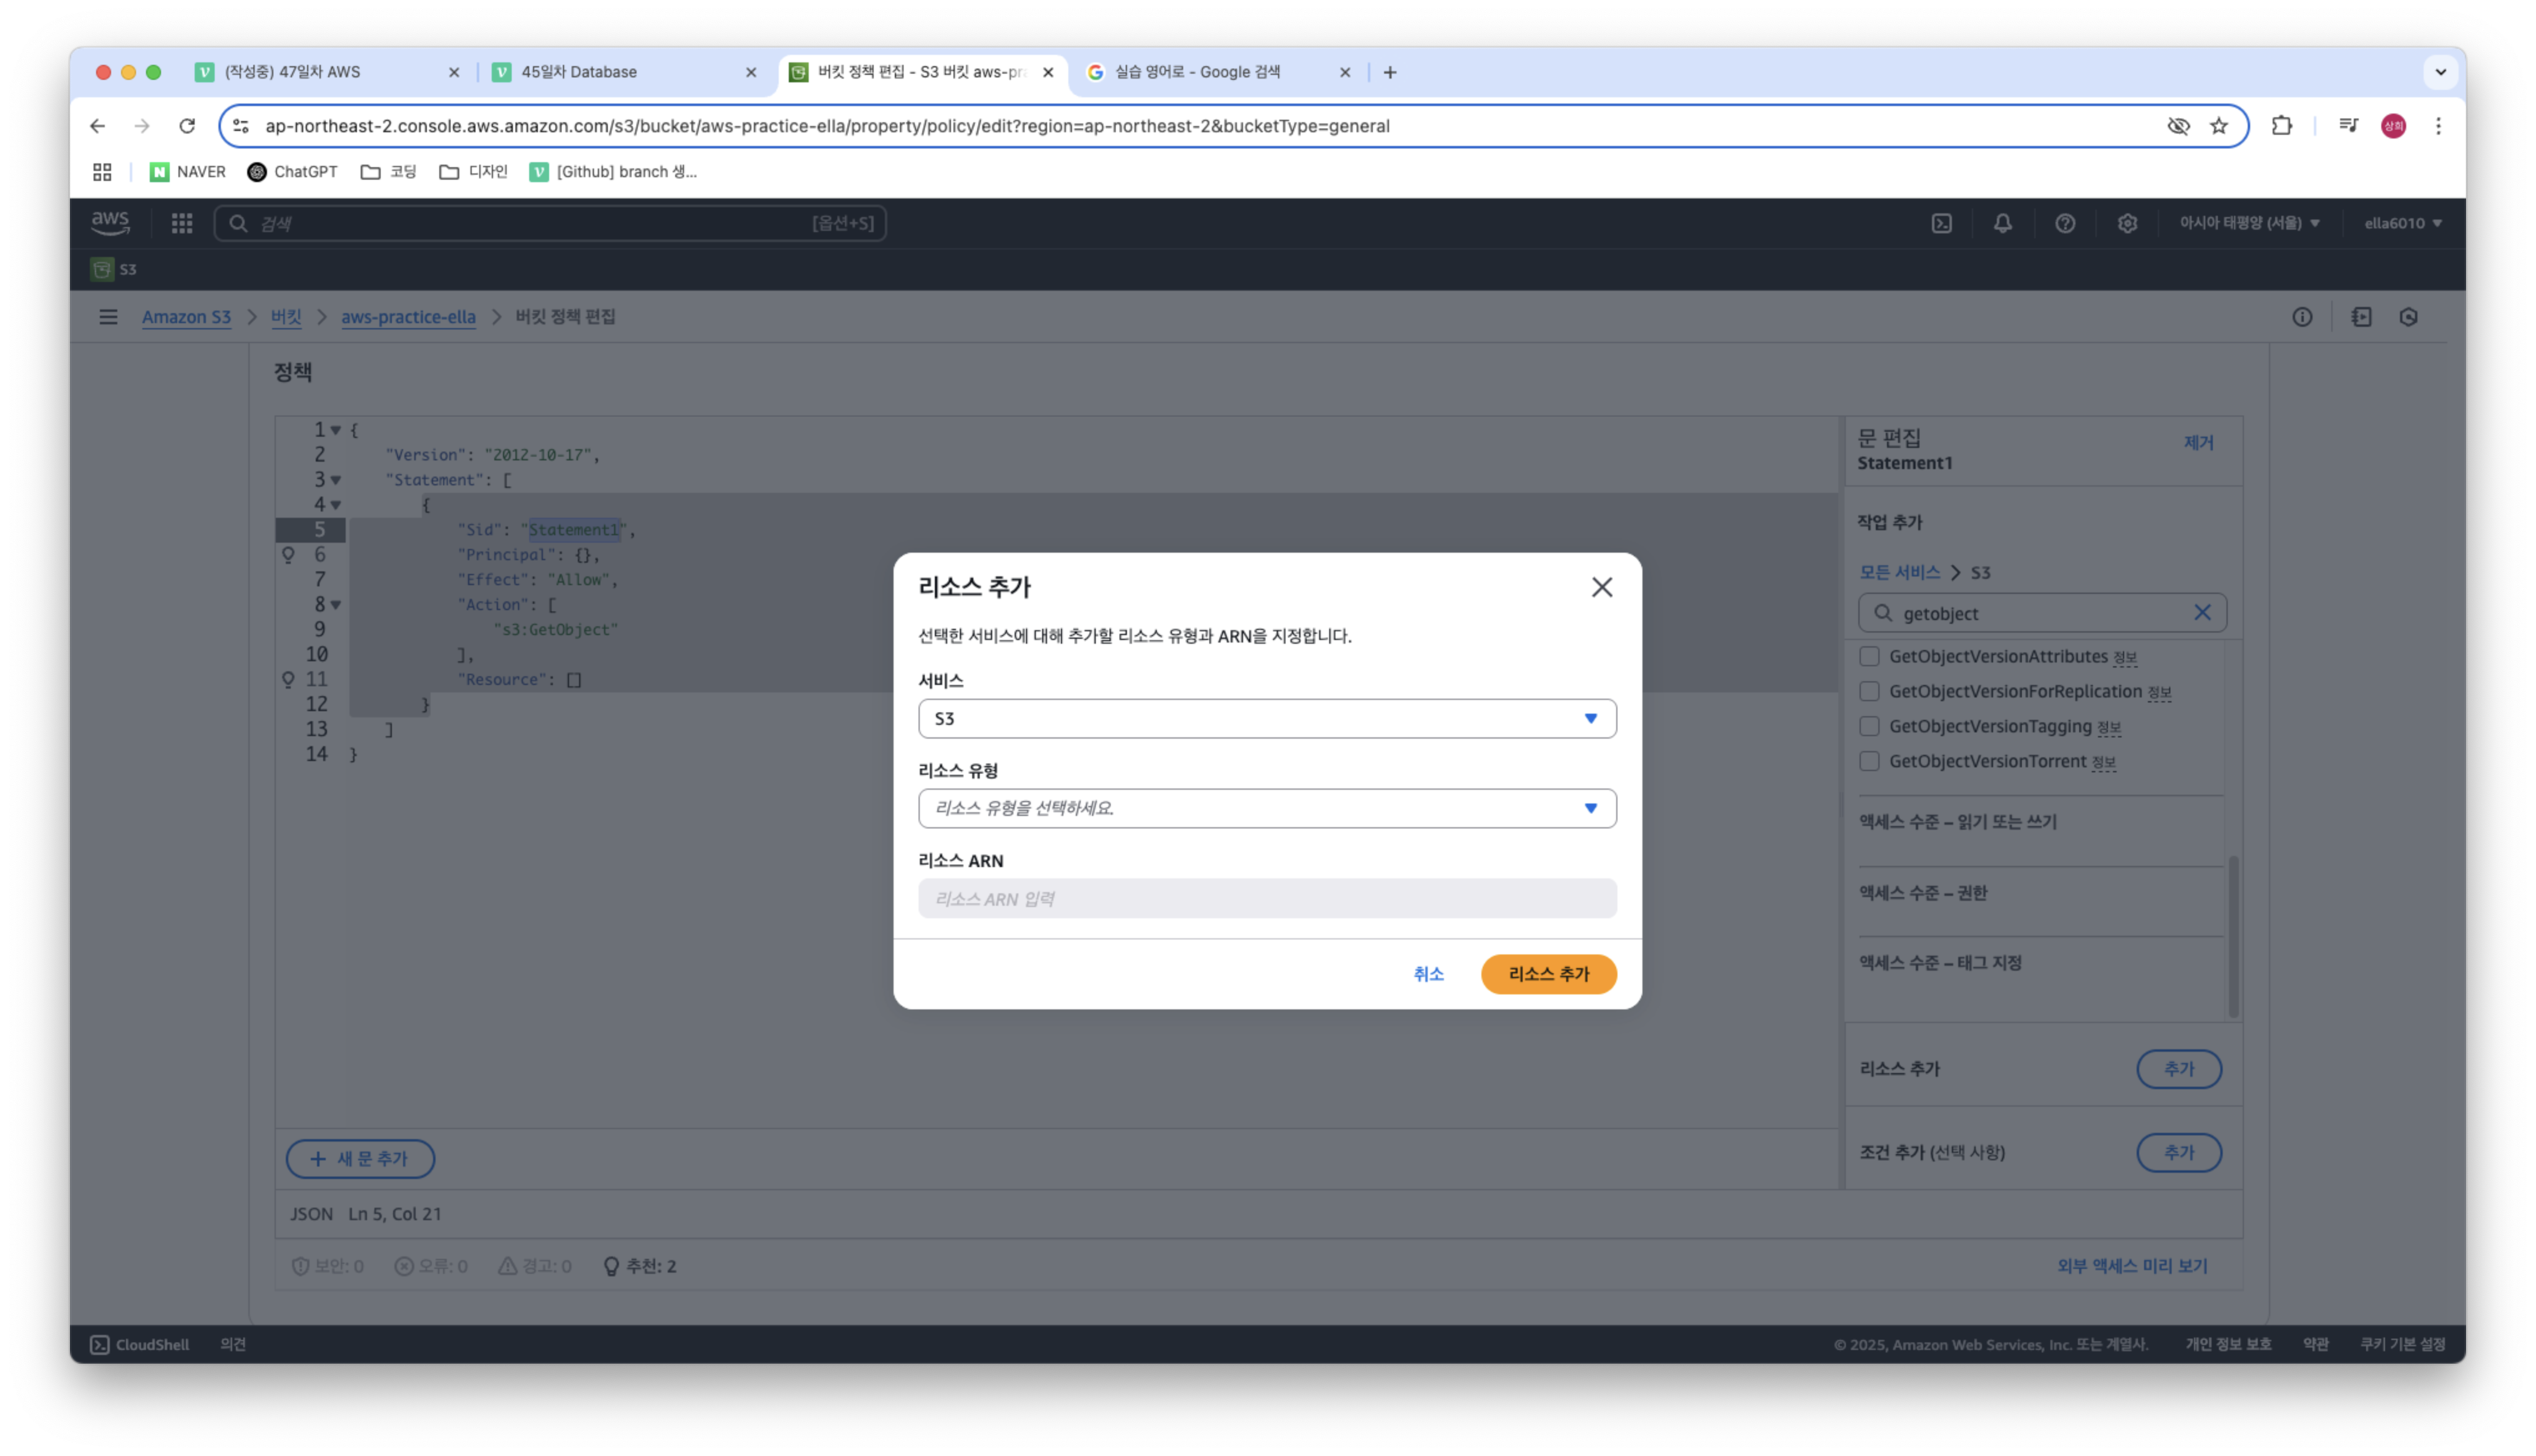The image size is (2536, 1456).
Task: Go to 버킷 breadcrumb
Action: (286, 317)
